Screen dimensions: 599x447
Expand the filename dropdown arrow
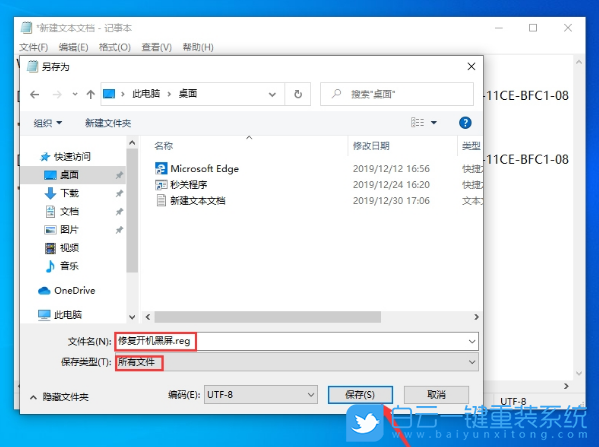472,342
